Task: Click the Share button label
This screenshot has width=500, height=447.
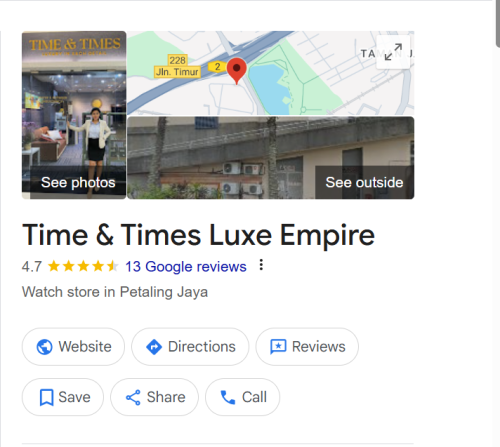Action: tap(166, 397)
